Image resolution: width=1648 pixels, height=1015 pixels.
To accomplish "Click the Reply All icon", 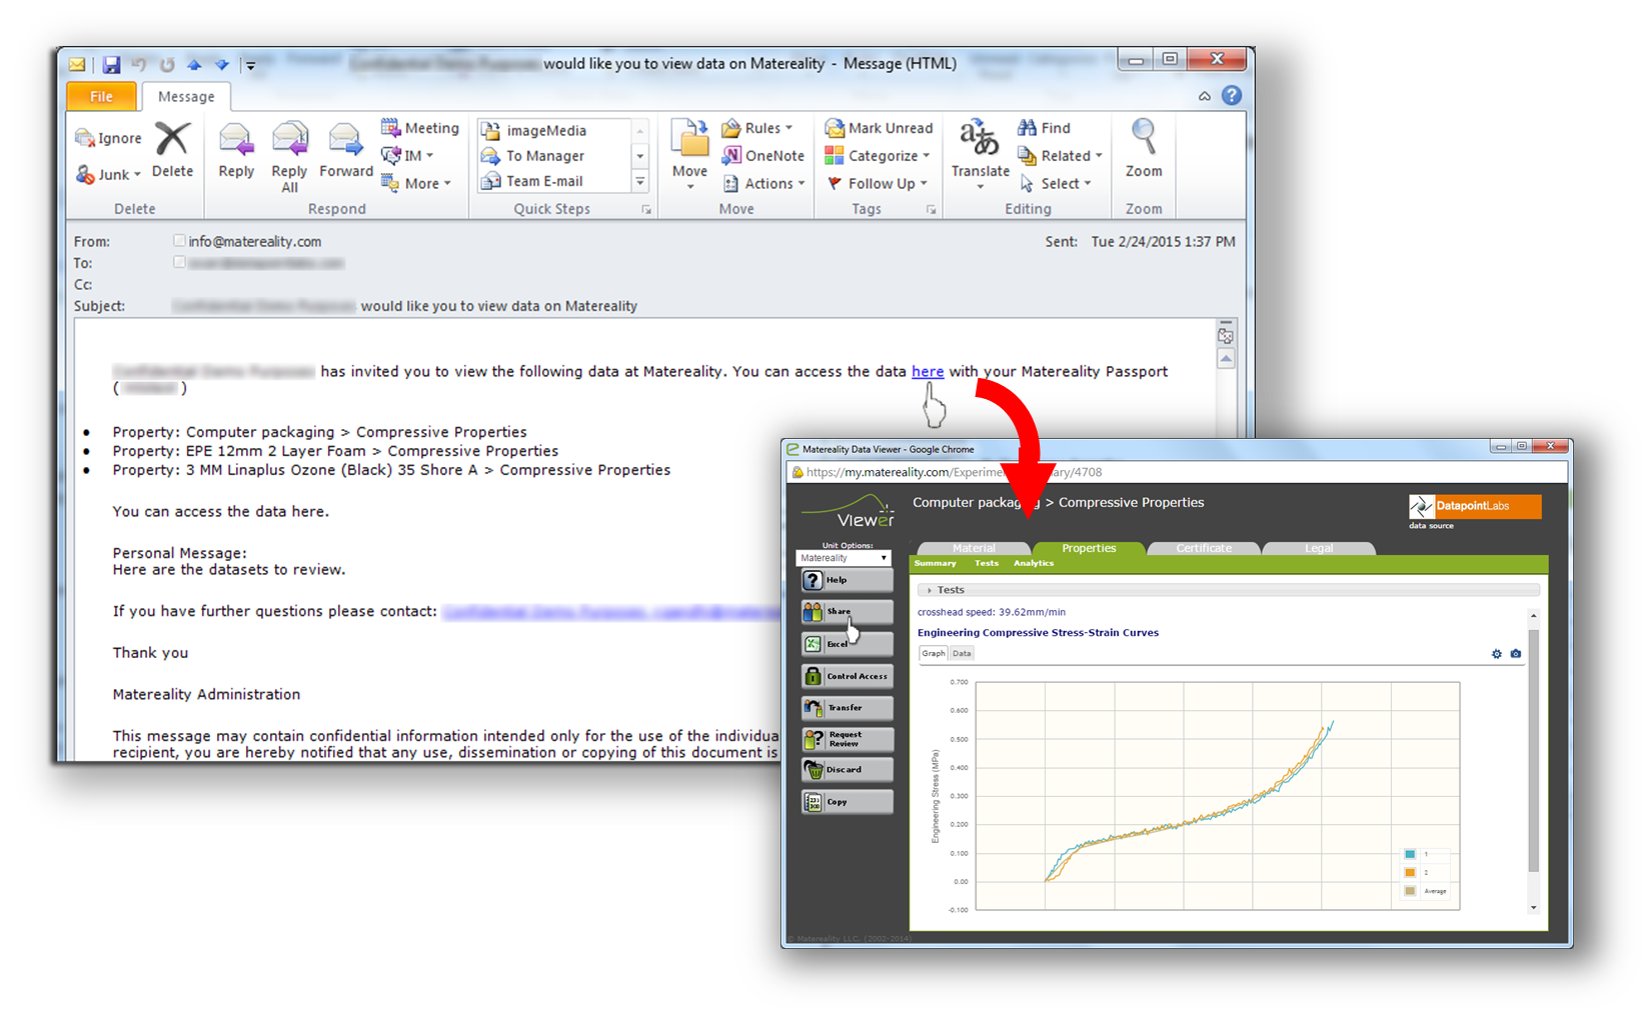I will click(x=290, y=141).
